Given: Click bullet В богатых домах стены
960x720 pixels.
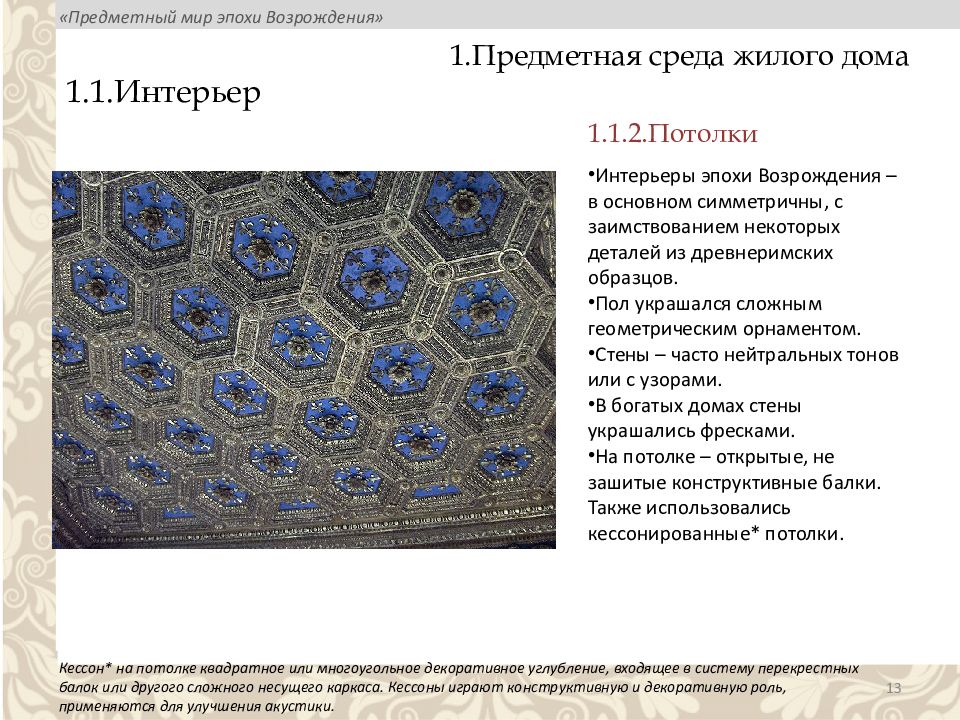Looking at the screenshot, I should [x=694, y=405].
